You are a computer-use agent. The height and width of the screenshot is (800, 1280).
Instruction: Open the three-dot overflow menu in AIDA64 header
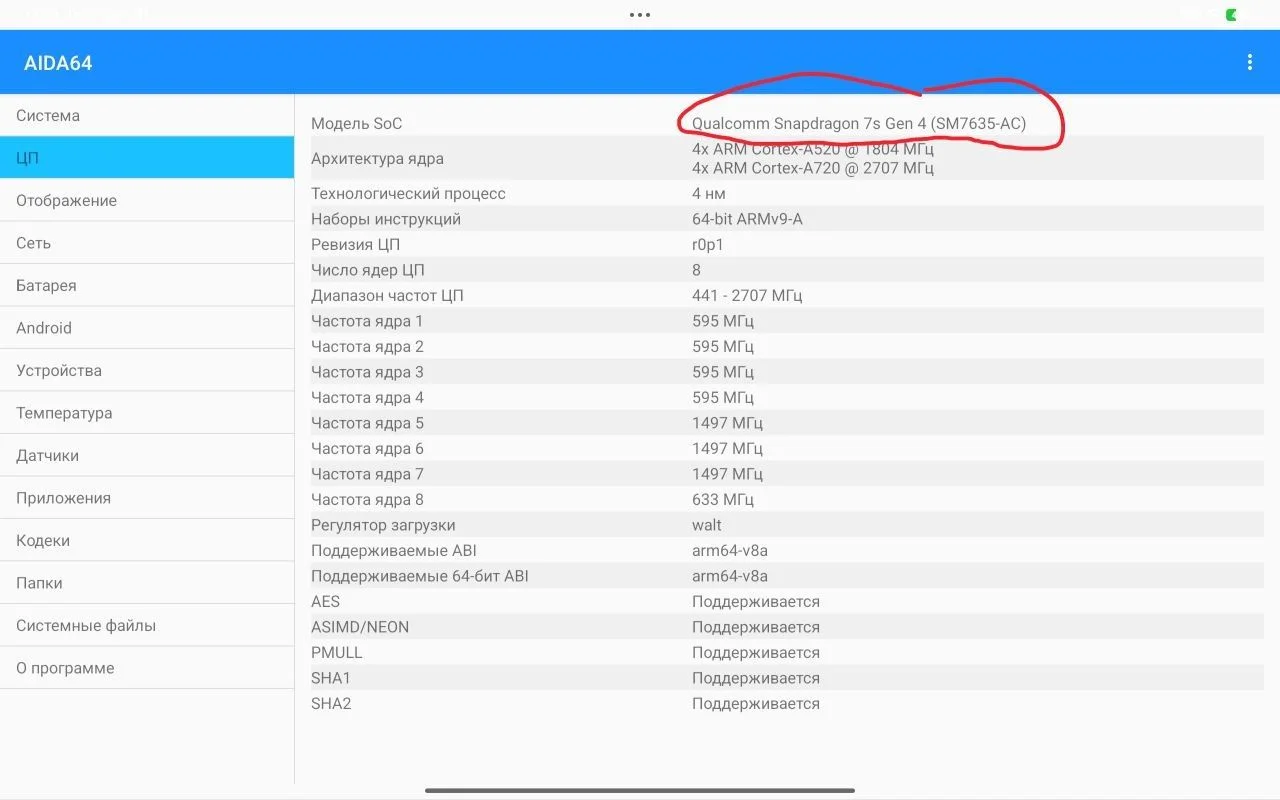coord(1249,62)
